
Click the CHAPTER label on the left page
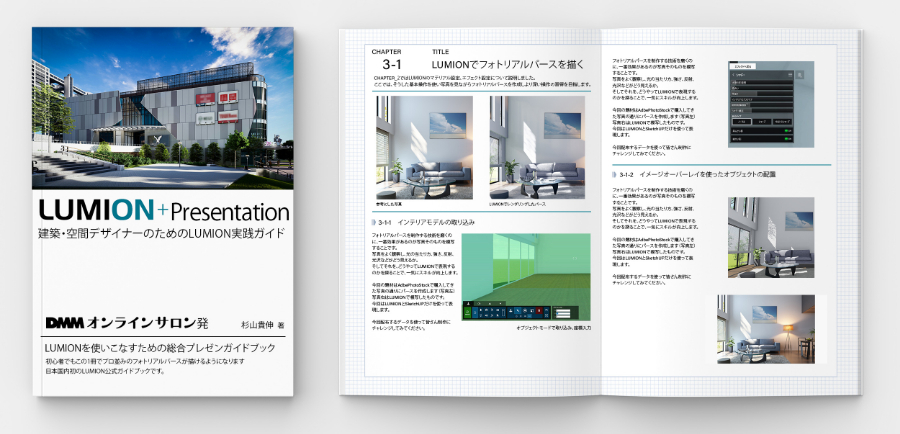pyautogui.click(x=386, y=52)
